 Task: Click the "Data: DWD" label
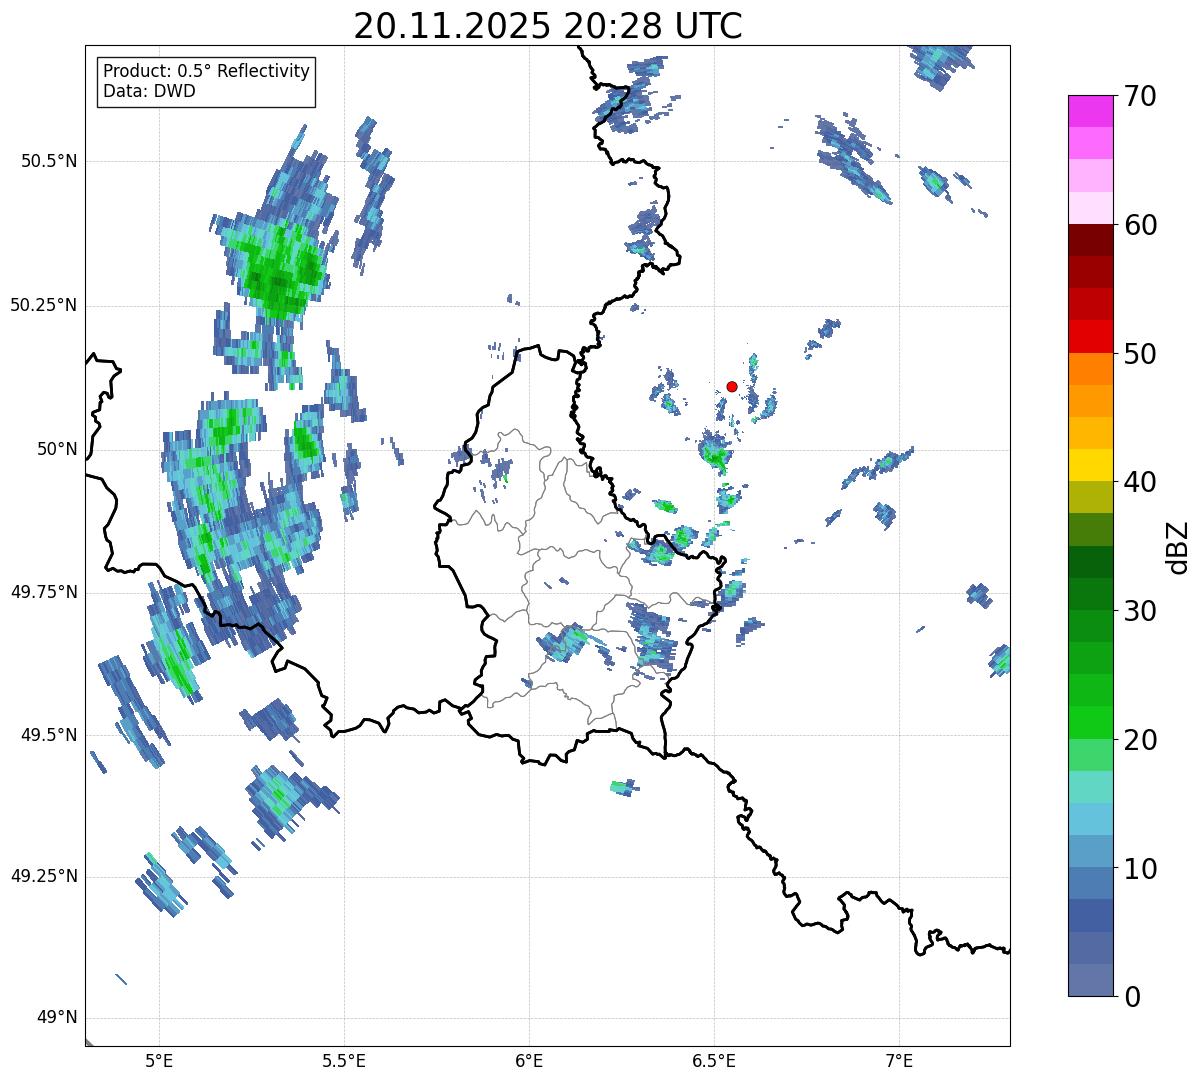149,91
